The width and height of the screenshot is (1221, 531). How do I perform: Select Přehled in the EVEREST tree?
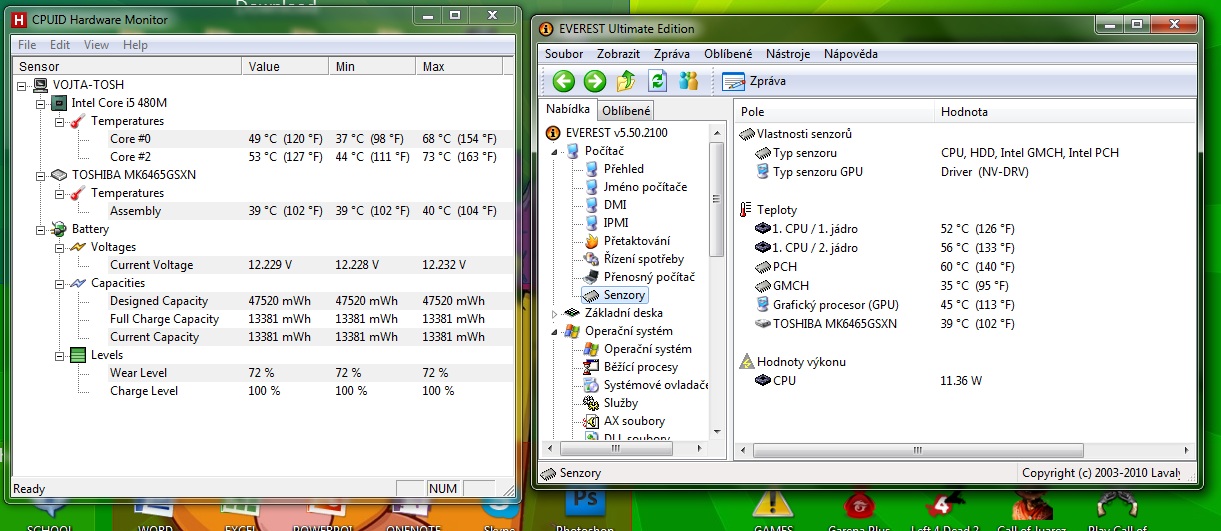(x=614, y=168)
